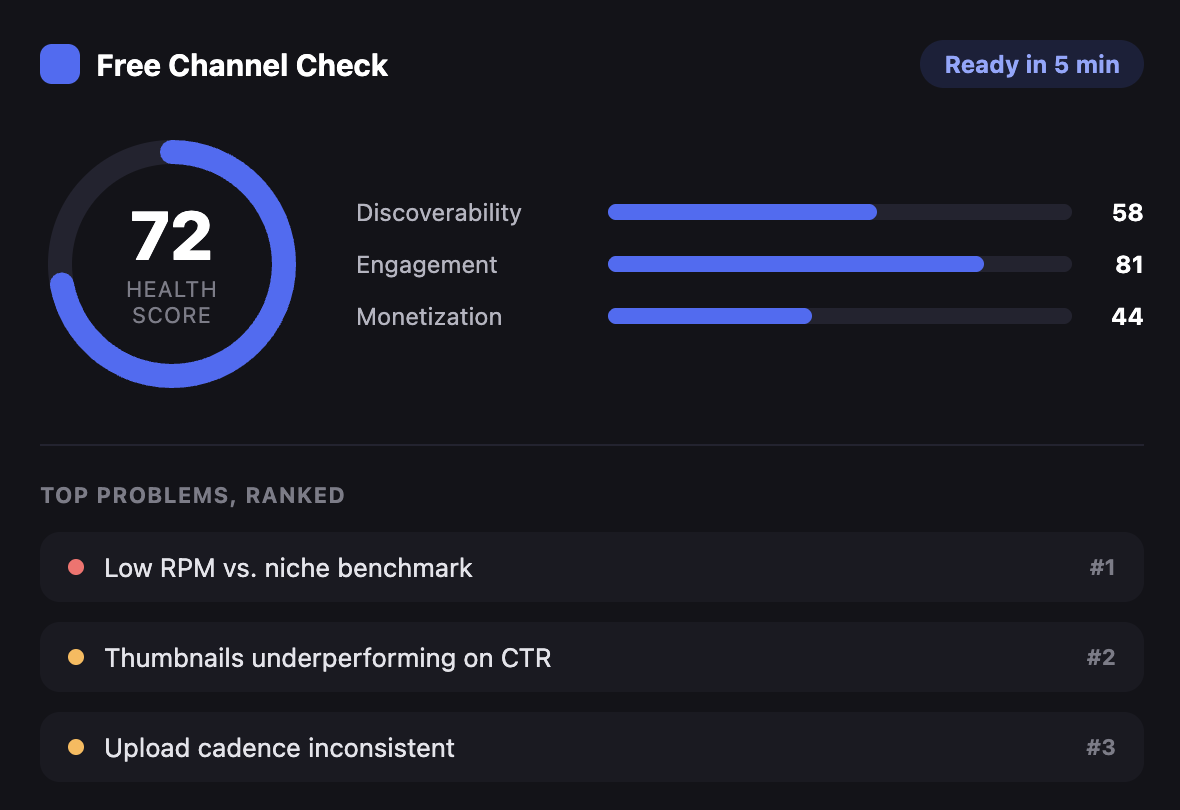
Task: Click the #3 rank label
Action: [1101, 747]
